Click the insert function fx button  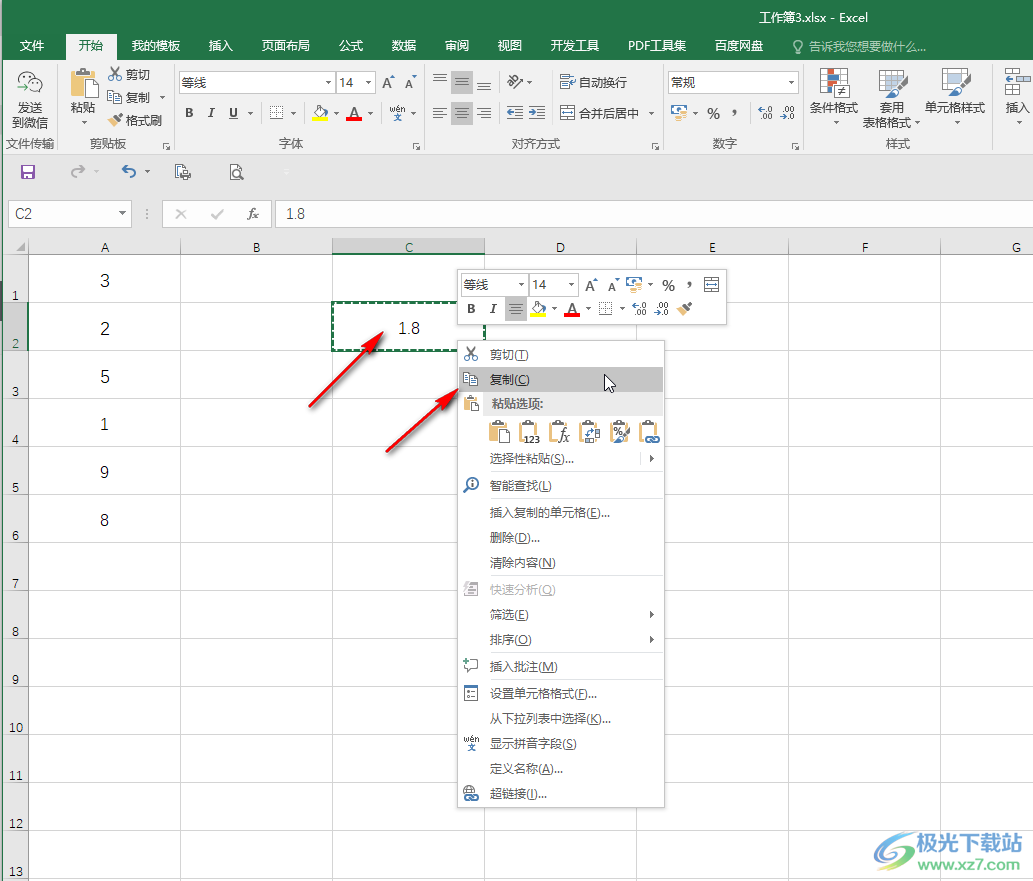253,214
